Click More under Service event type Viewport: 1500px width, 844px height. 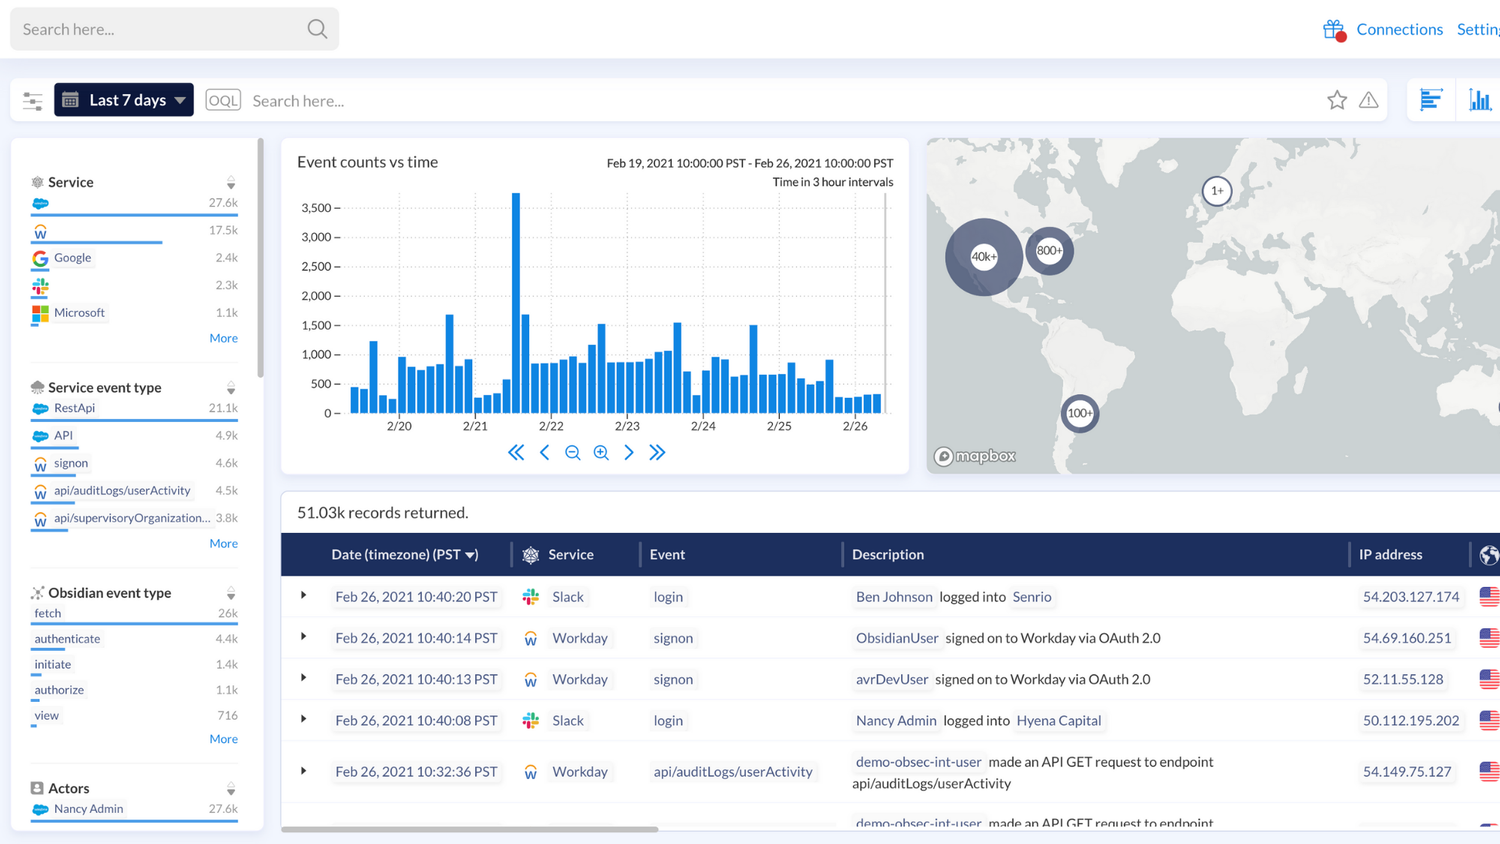point(223,543)
